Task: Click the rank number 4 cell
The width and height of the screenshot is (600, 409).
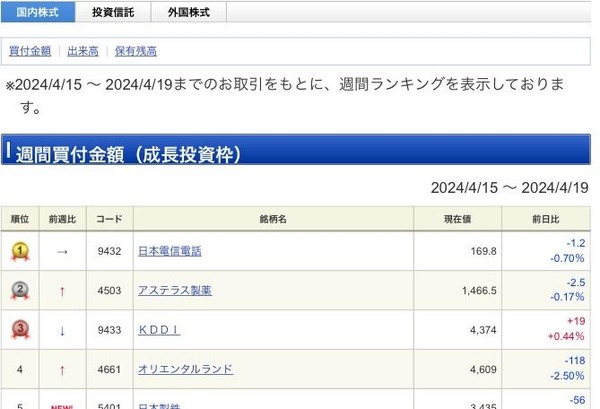Action: 20,369
